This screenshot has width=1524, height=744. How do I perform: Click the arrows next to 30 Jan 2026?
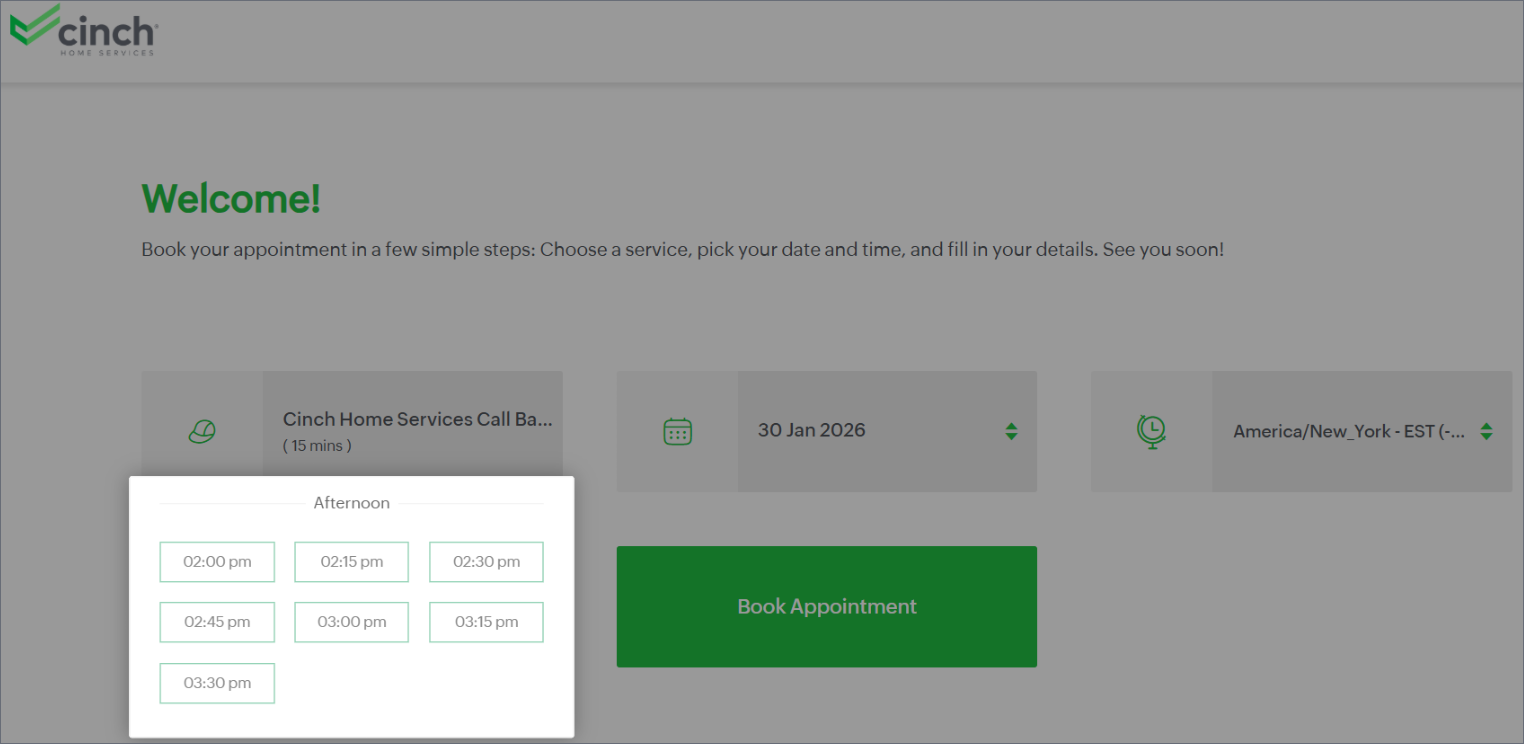point(1011,431)
